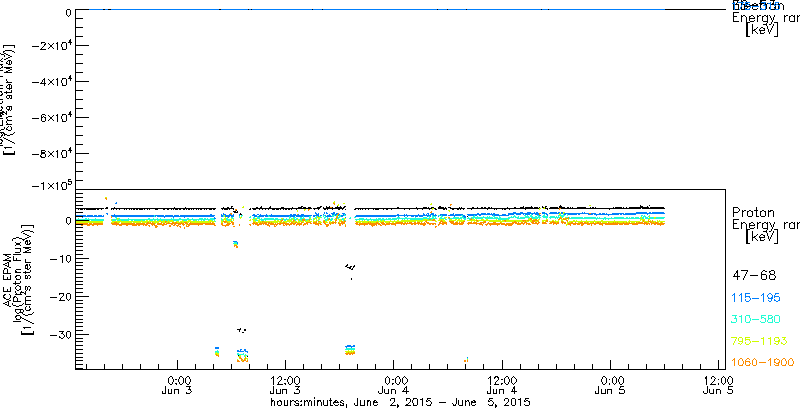Click the -30 tick on the proton flux axis
800x410 pixels.
tap(59, 334)
